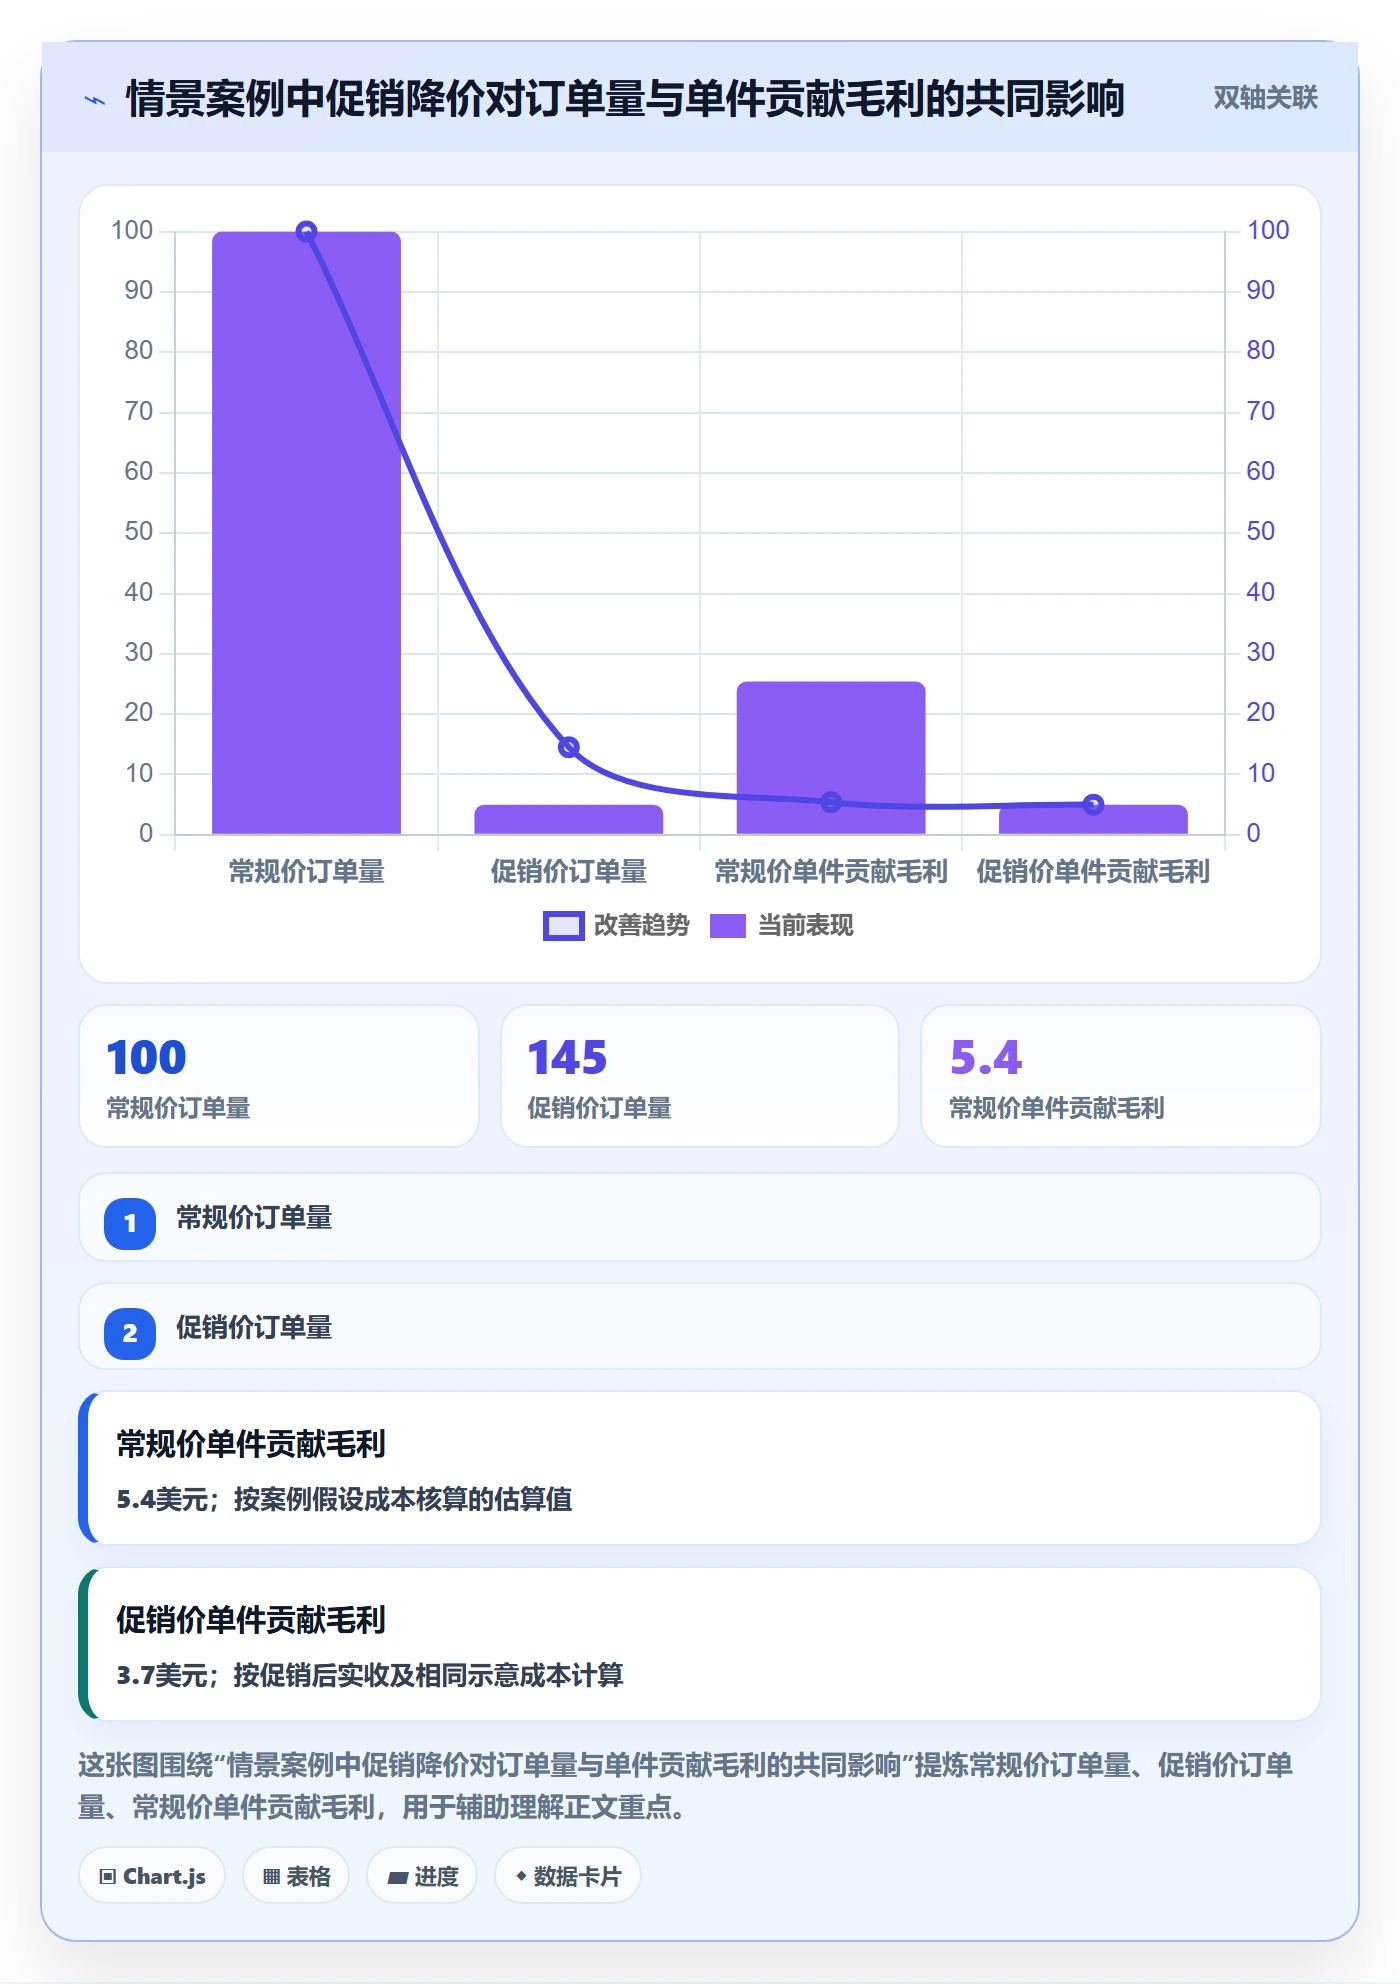Click the diamond icon in 数据卡片 tag
1400x1984 pixels.
click(521, 1876)
